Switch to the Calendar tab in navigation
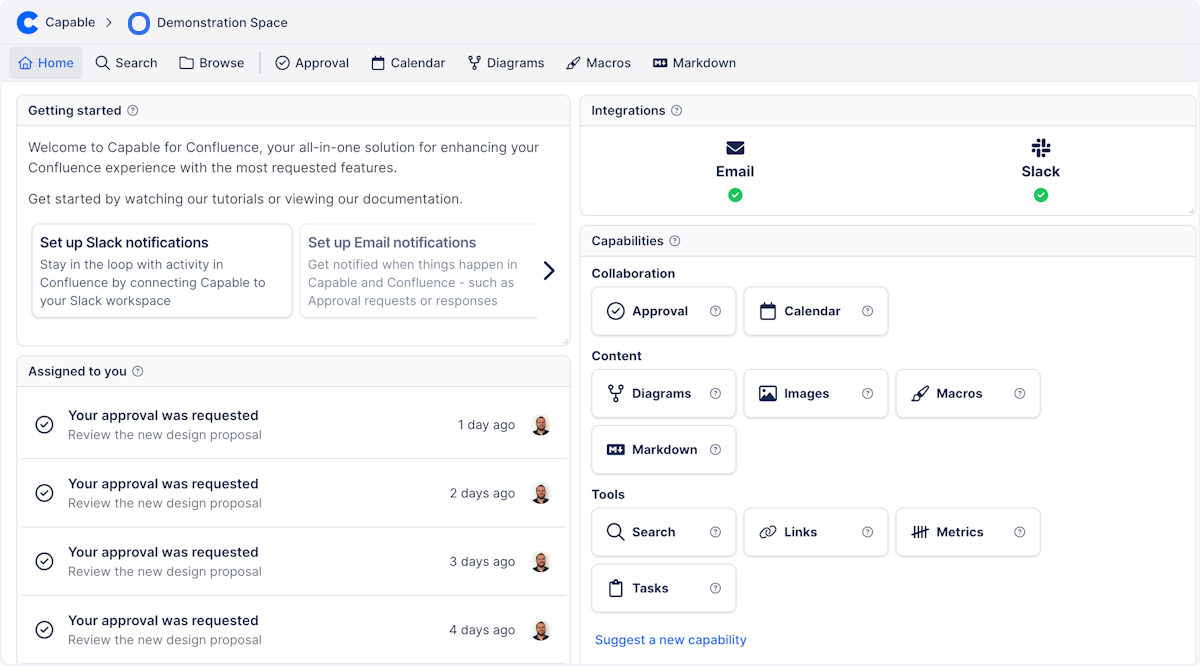This screenshot has height=666, width=1200. 408,63
